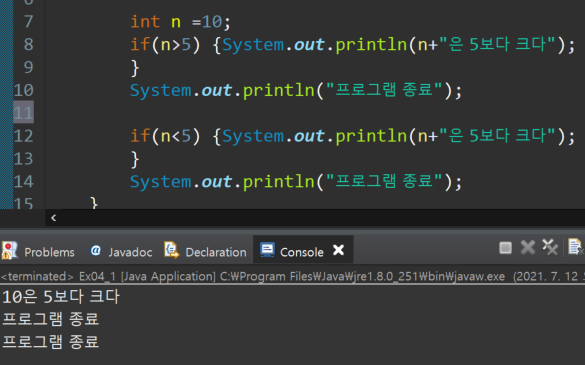Click the 'if(n>5)' condition on line 8
Image resolution: width=585 pixels, height=365 pixels.
pyautogui.click(x=166, y=45)
